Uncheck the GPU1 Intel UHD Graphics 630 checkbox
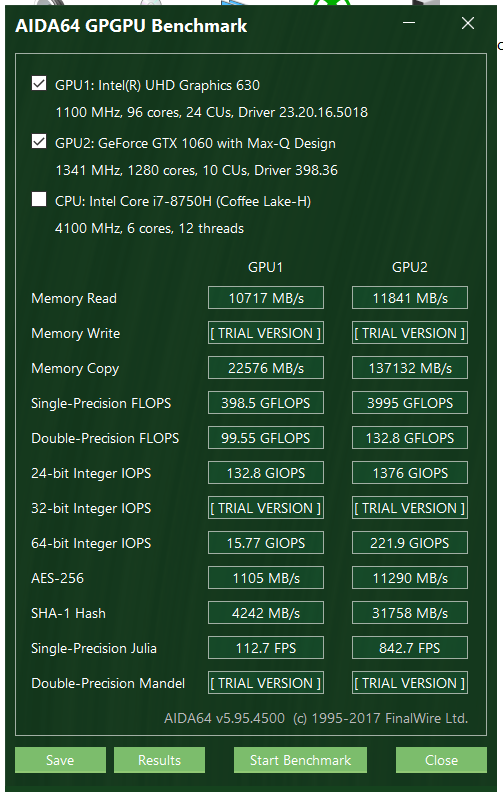This screenshot has height=796, width=503. click(x=39, y=83)
